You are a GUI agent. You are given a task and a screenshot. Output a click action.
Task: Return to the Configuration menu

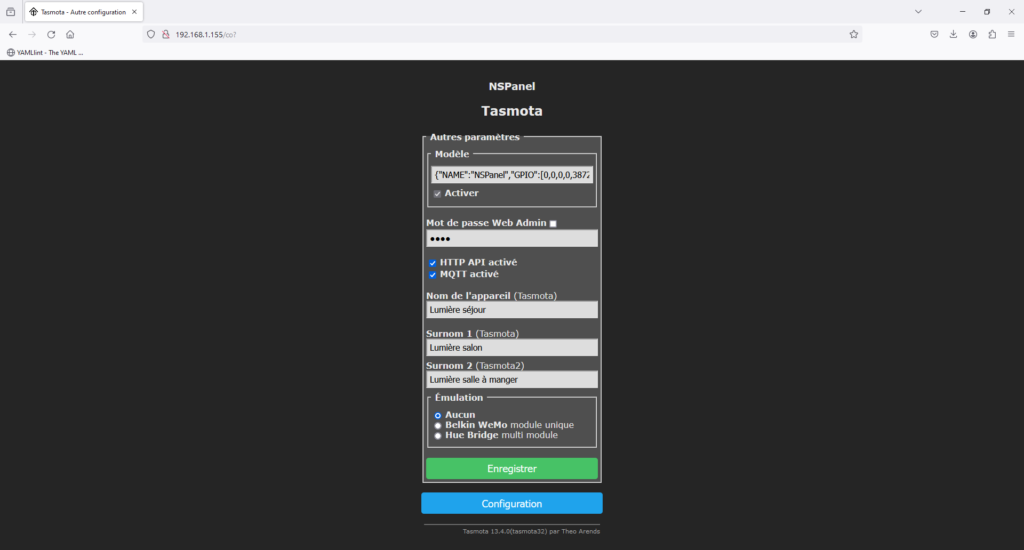point(512,504)
